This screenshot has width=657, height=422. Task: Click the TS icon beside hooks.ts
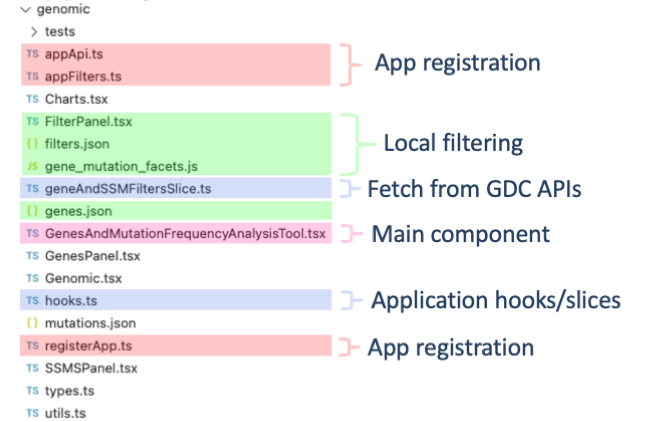[33, 300]
